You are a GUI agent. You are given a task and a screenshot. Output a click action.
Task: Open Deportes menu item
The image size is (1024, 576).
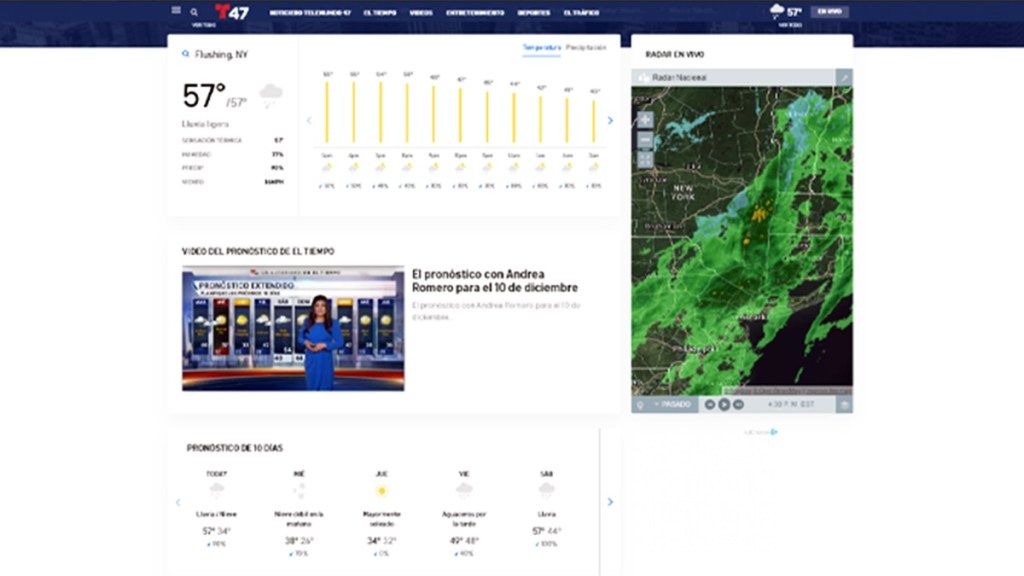(x=534, y=12)
